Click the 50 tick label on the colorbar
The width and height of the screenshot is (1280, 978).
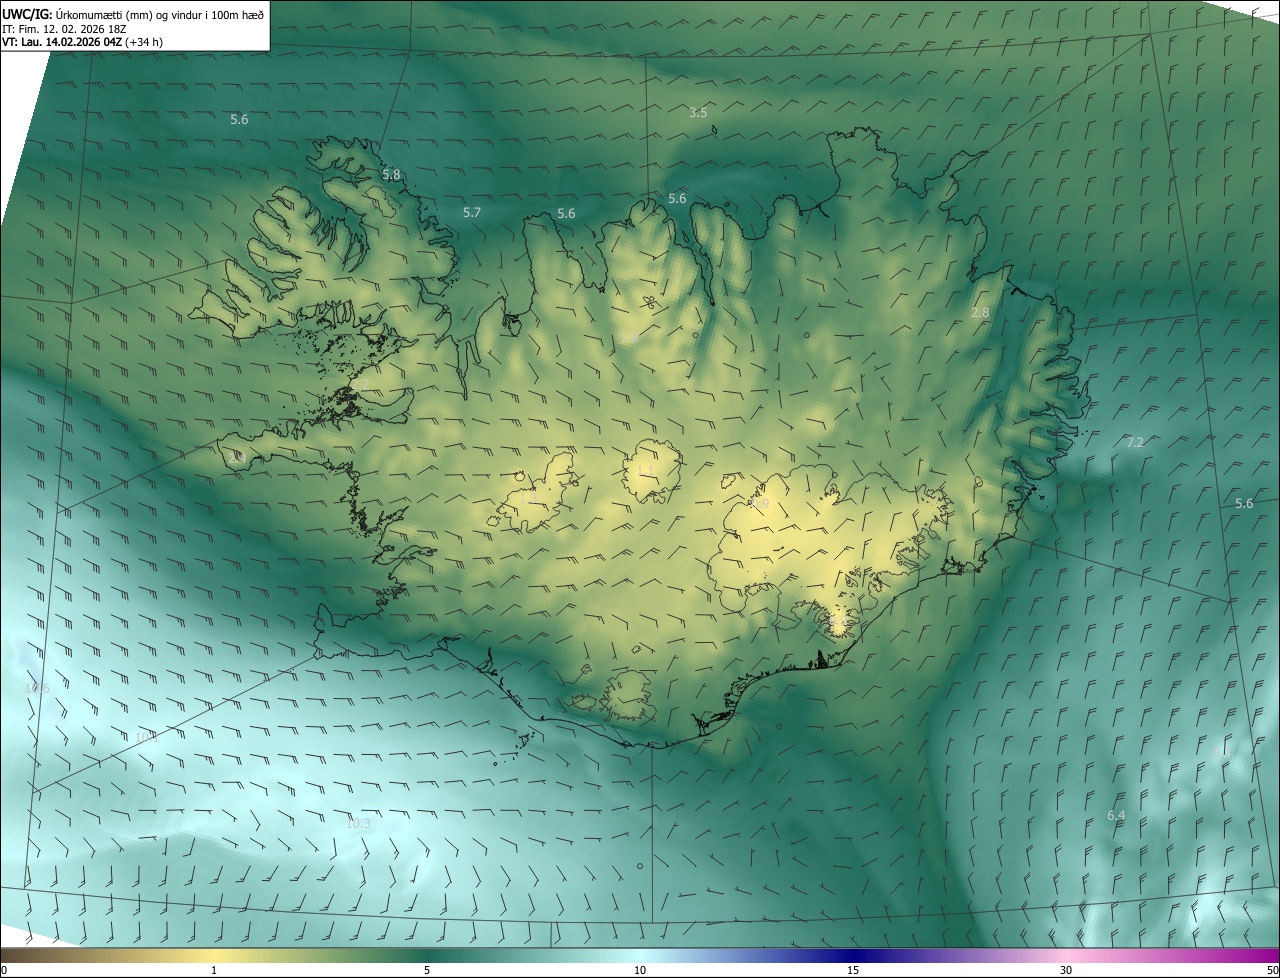(1272, 970)
